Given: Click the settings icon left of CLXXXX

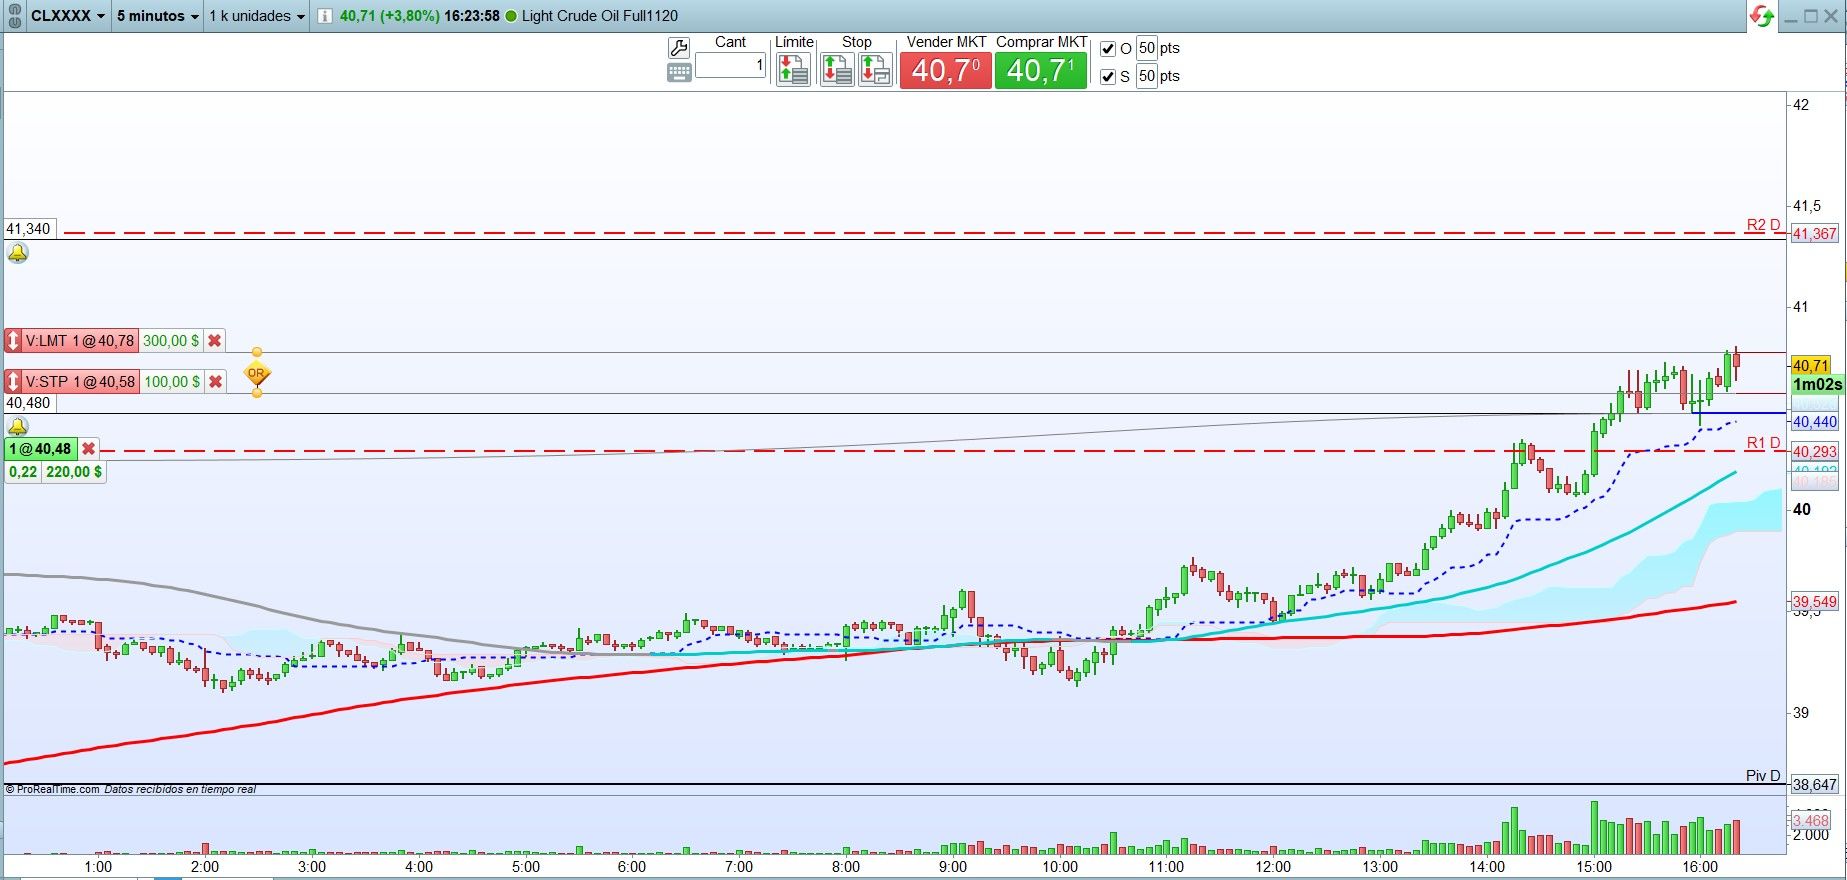Looking at the screenshot, I should 14,16.
